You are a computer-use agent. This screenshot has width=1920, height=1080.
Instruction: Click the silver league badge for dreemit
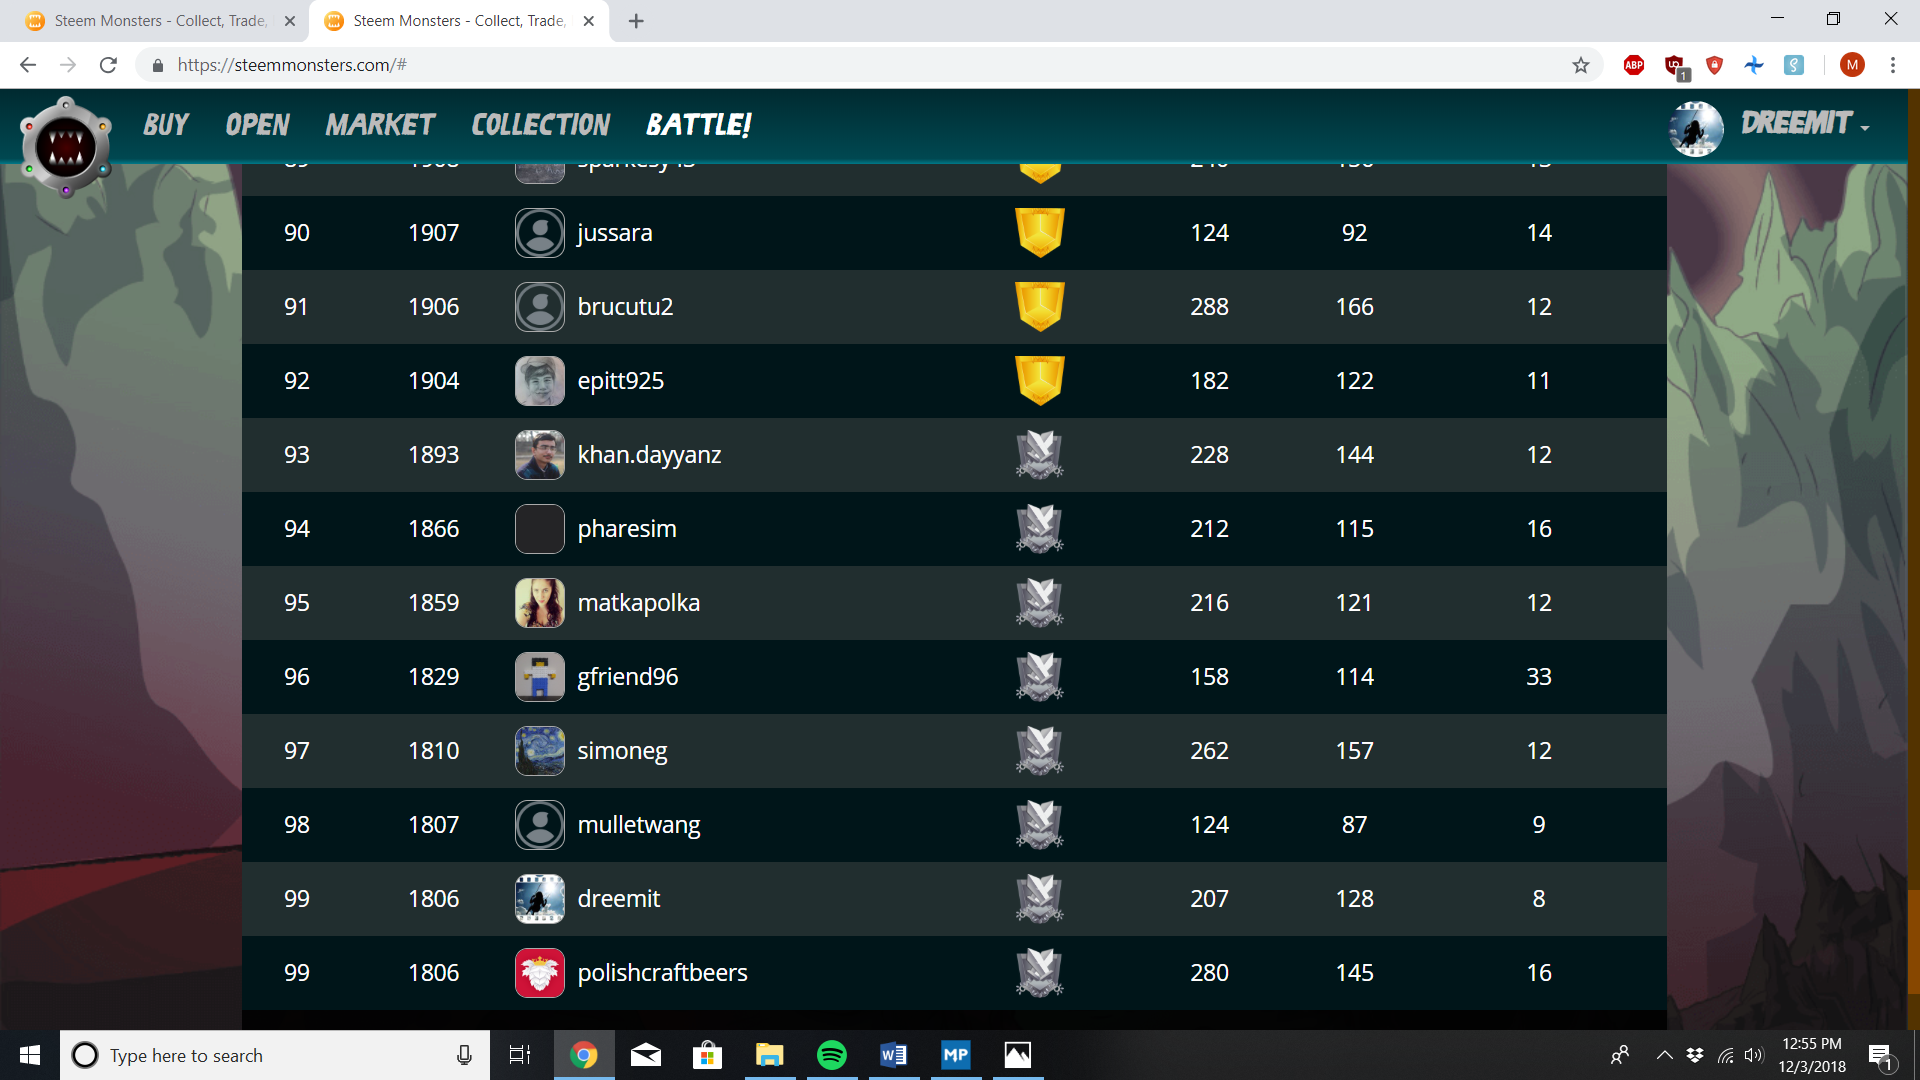(x=1040, y=899)
